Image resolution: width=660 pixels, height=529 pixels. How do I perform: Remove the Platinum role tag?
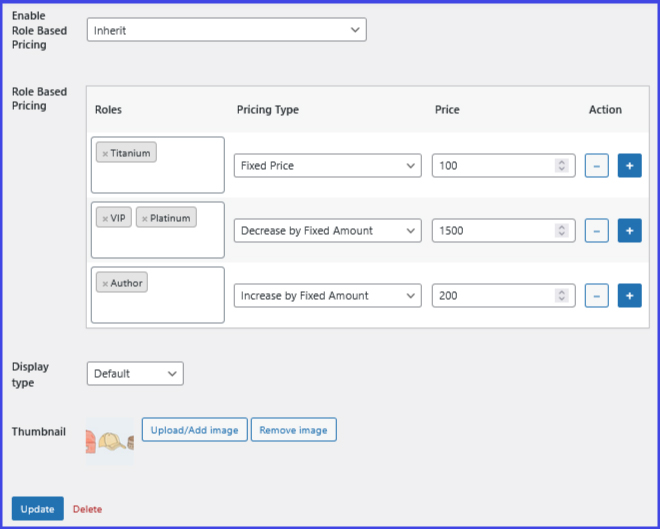144,218
